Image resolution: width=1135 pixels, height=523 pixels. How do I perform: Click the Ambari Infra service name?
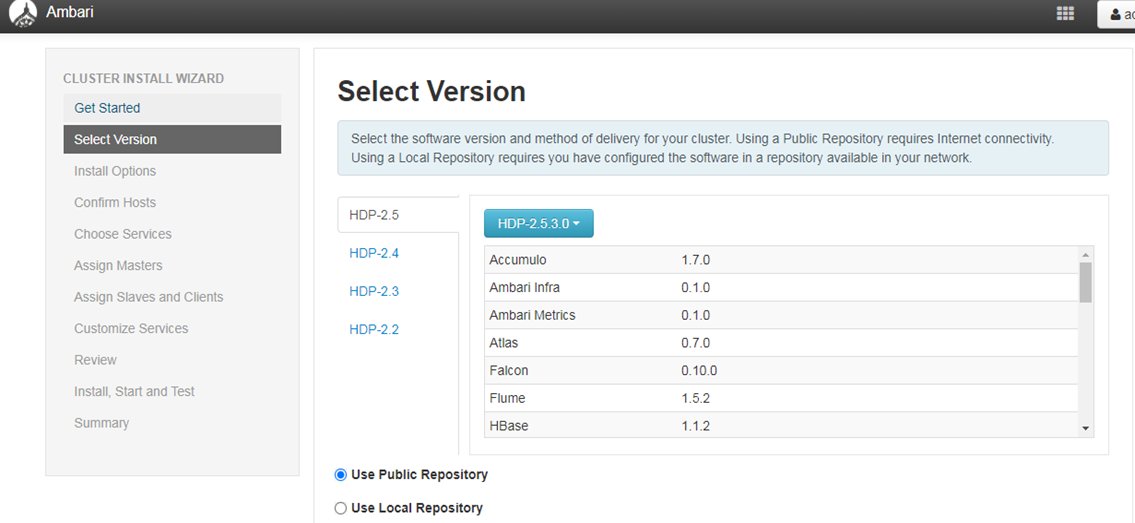click(x=525, y=288)
